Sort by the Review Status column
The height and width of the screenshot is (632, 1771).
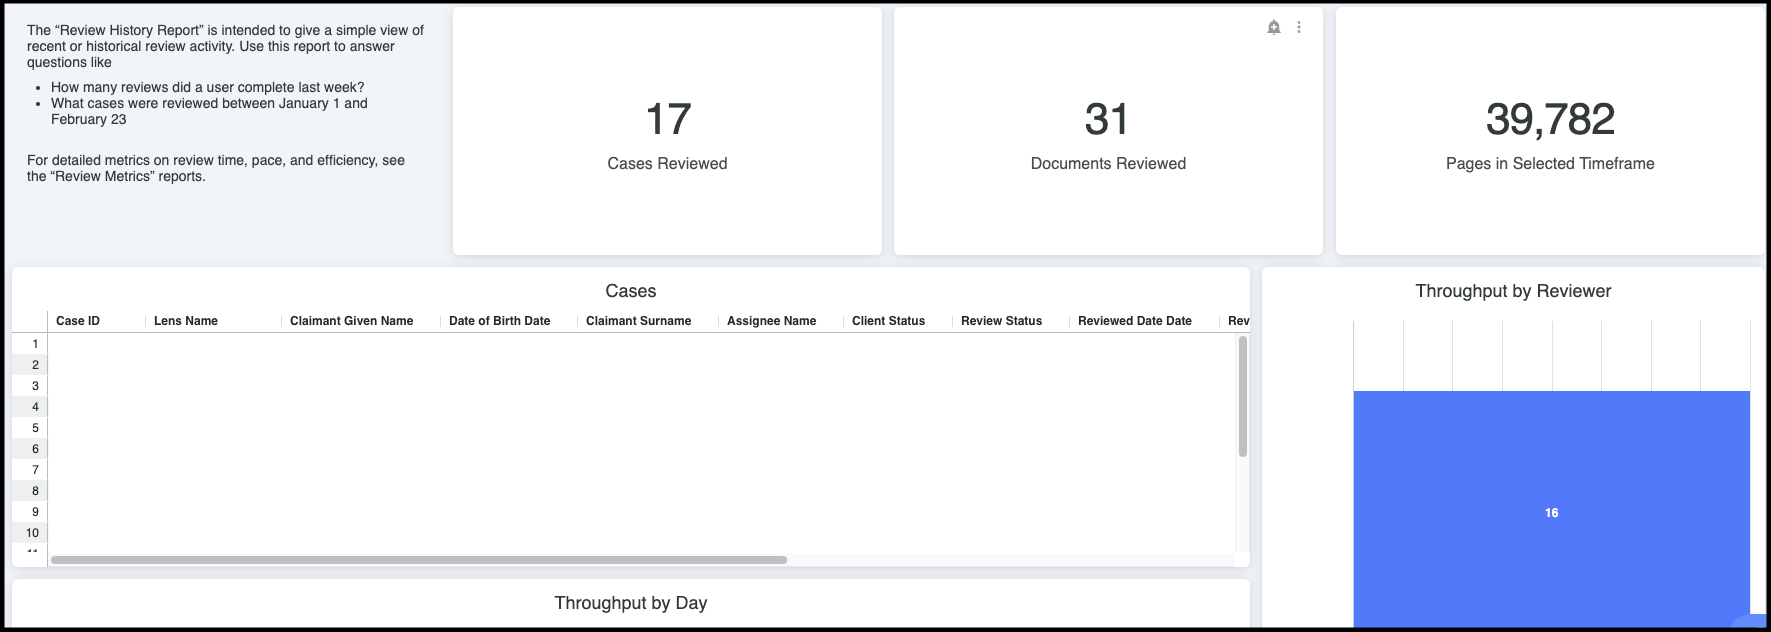pos(1000,321)
